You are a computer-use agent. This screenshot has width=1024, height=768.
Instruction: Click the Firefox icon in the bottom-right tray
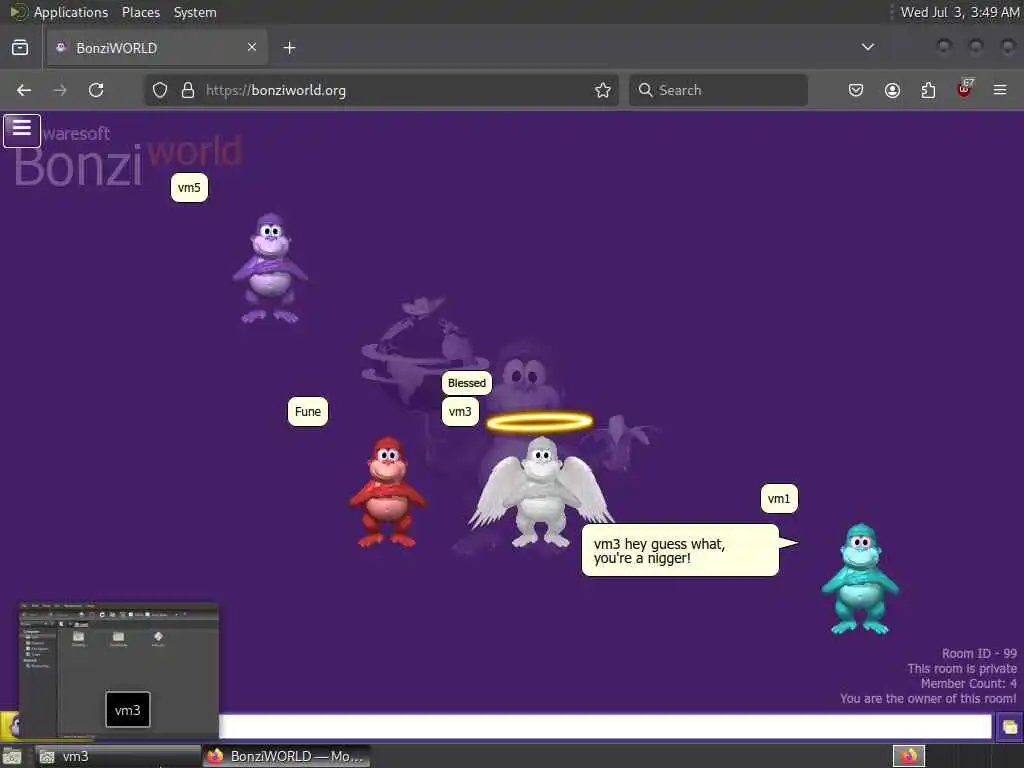coord(908,756)
